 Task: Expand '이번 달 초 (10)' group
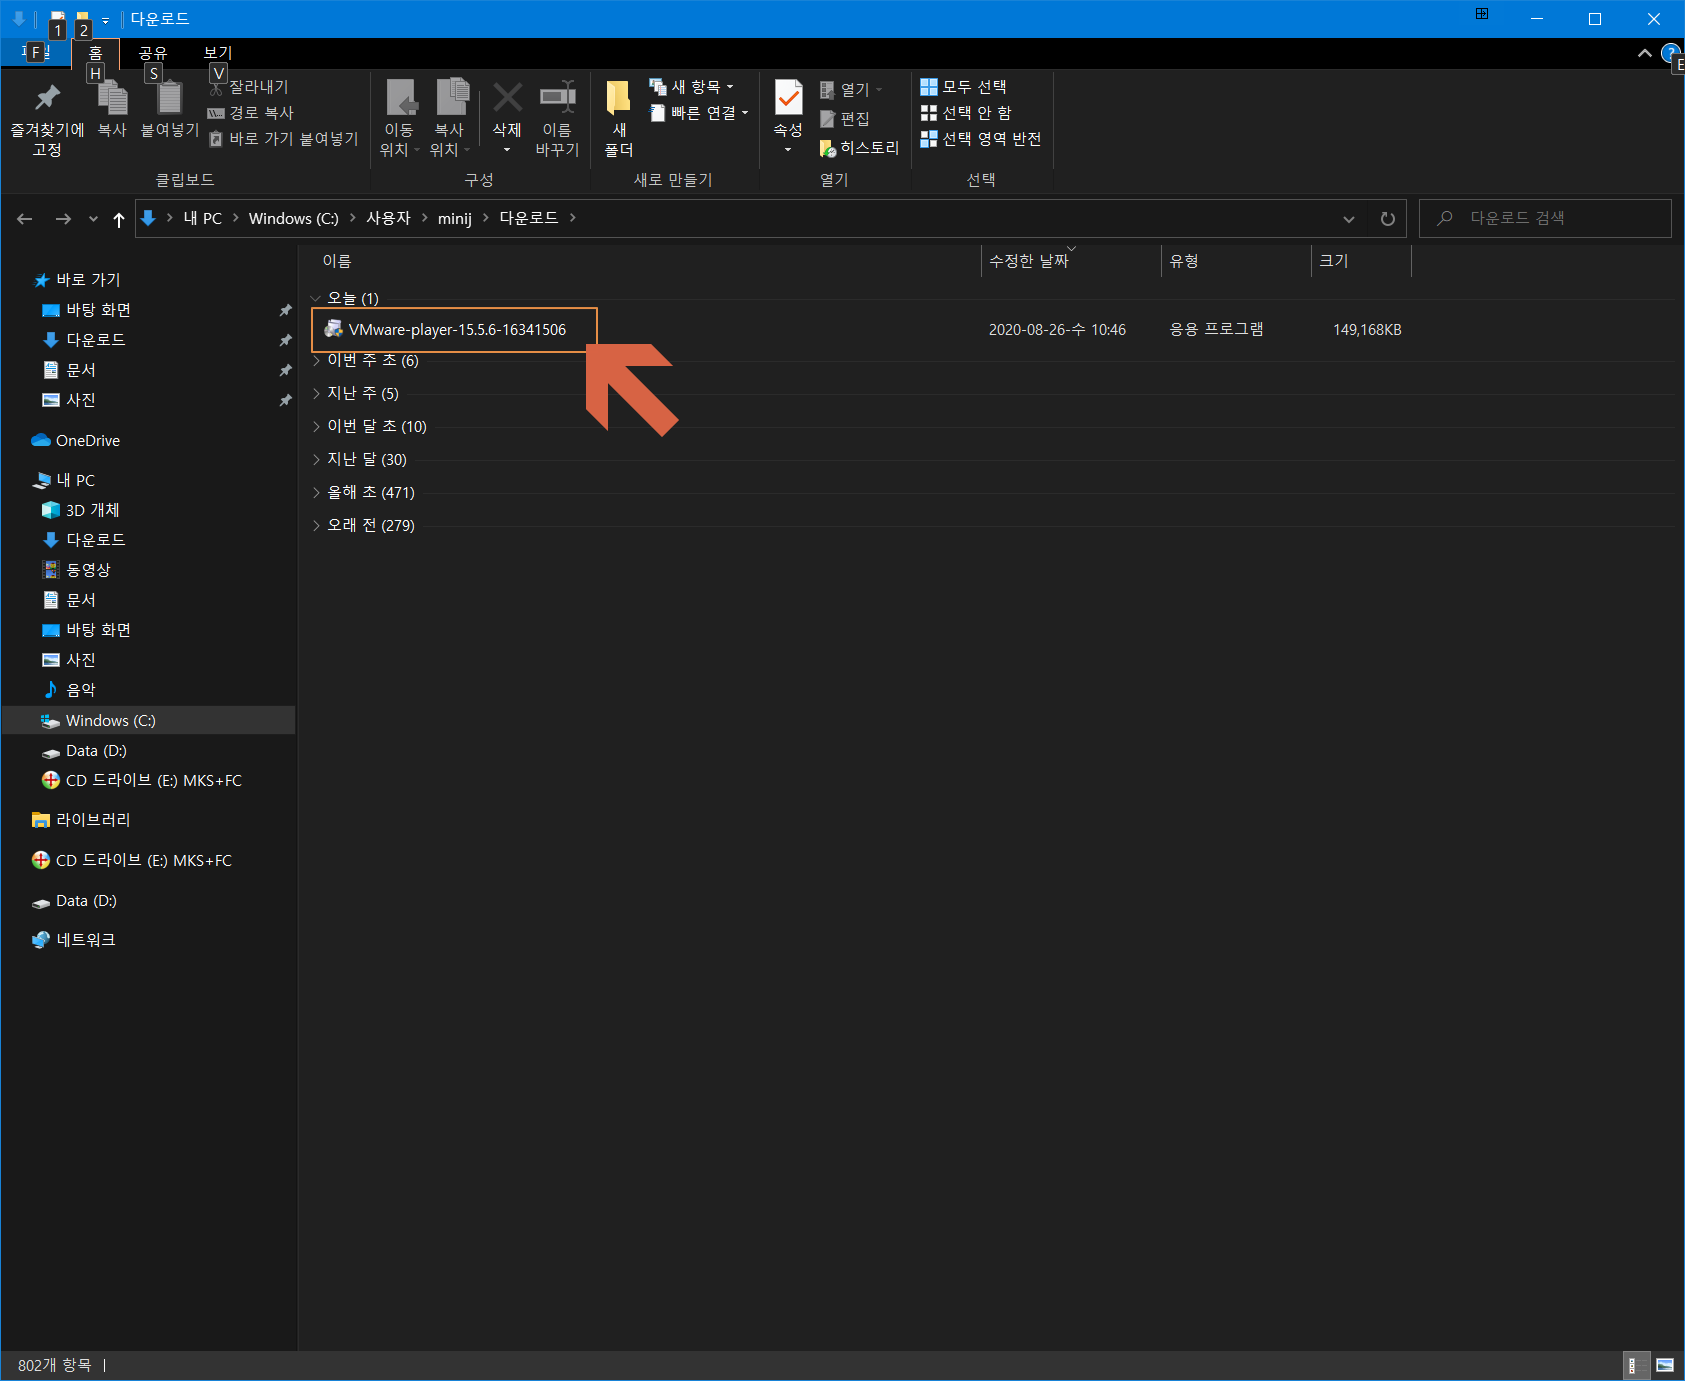point(316,426)
